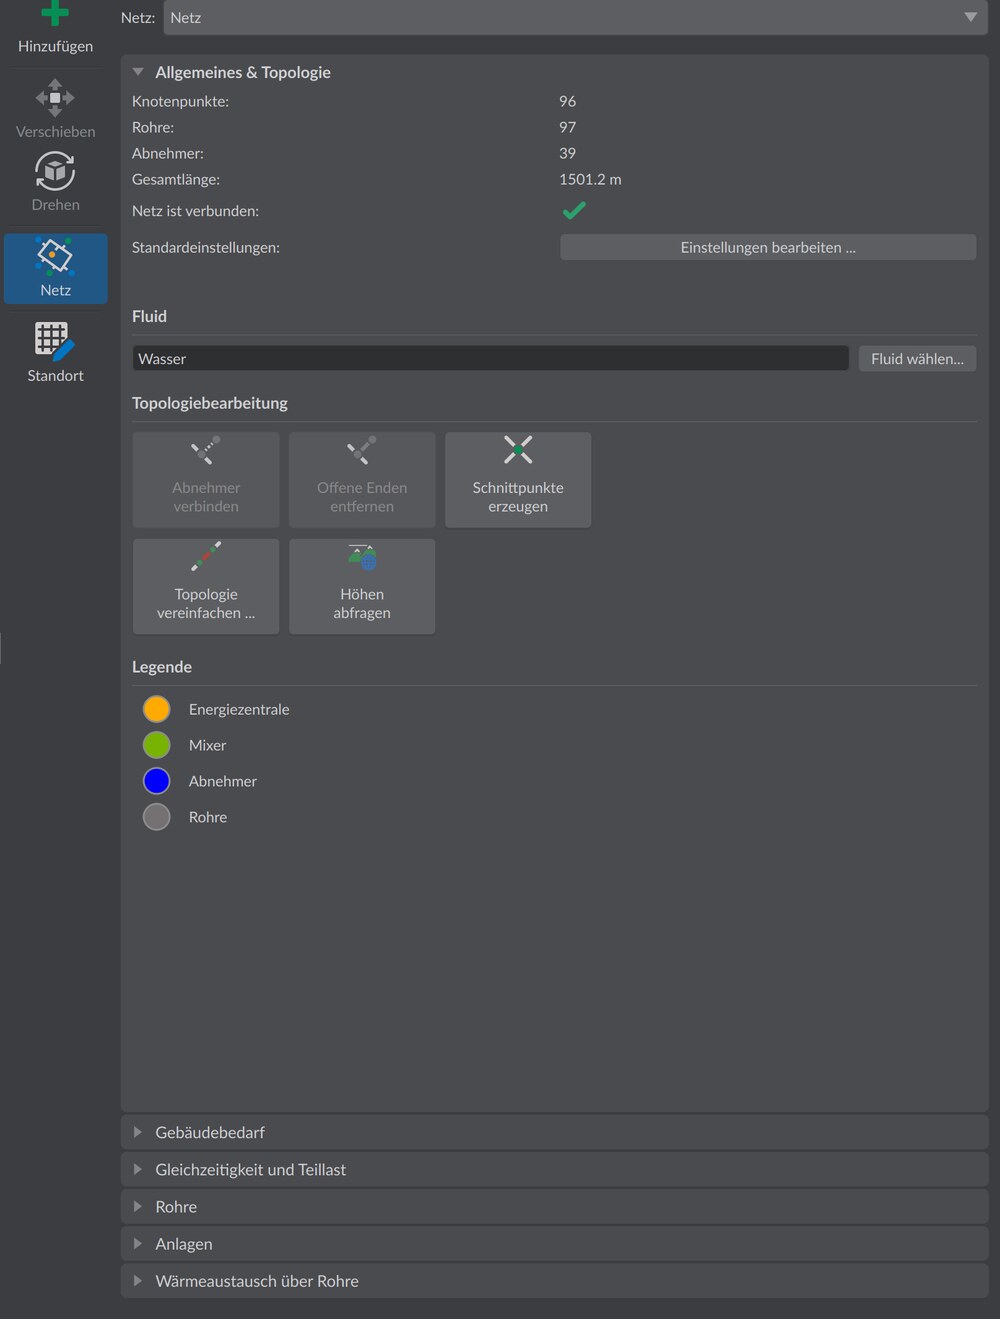The width and height of the screenshot is (1000, 1319).
Task: Click the green Netz ist verbunden checkmark
Action: click(x=574, y=211)
